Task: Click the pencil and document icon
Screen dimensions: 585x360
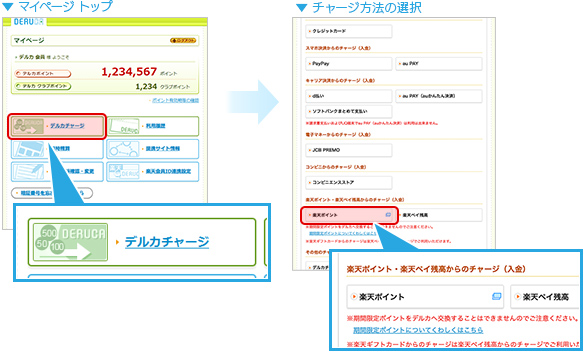Action: 28,172
